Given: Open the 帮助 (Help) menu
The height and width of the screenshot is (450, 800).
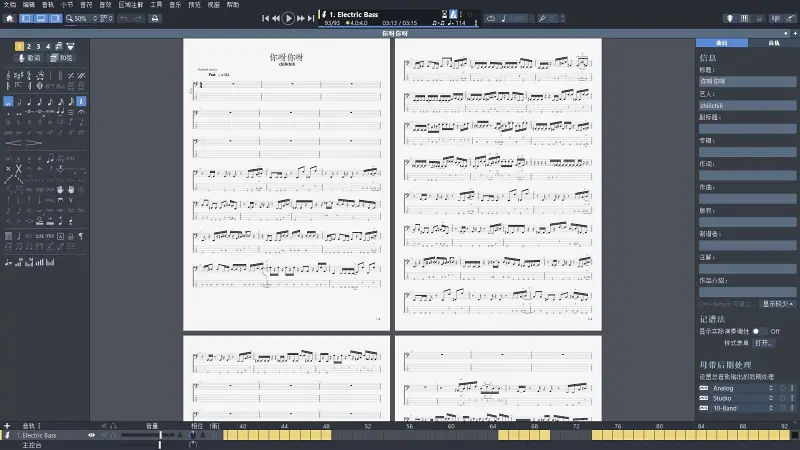Looking at the screenshot, I should 233,5.
